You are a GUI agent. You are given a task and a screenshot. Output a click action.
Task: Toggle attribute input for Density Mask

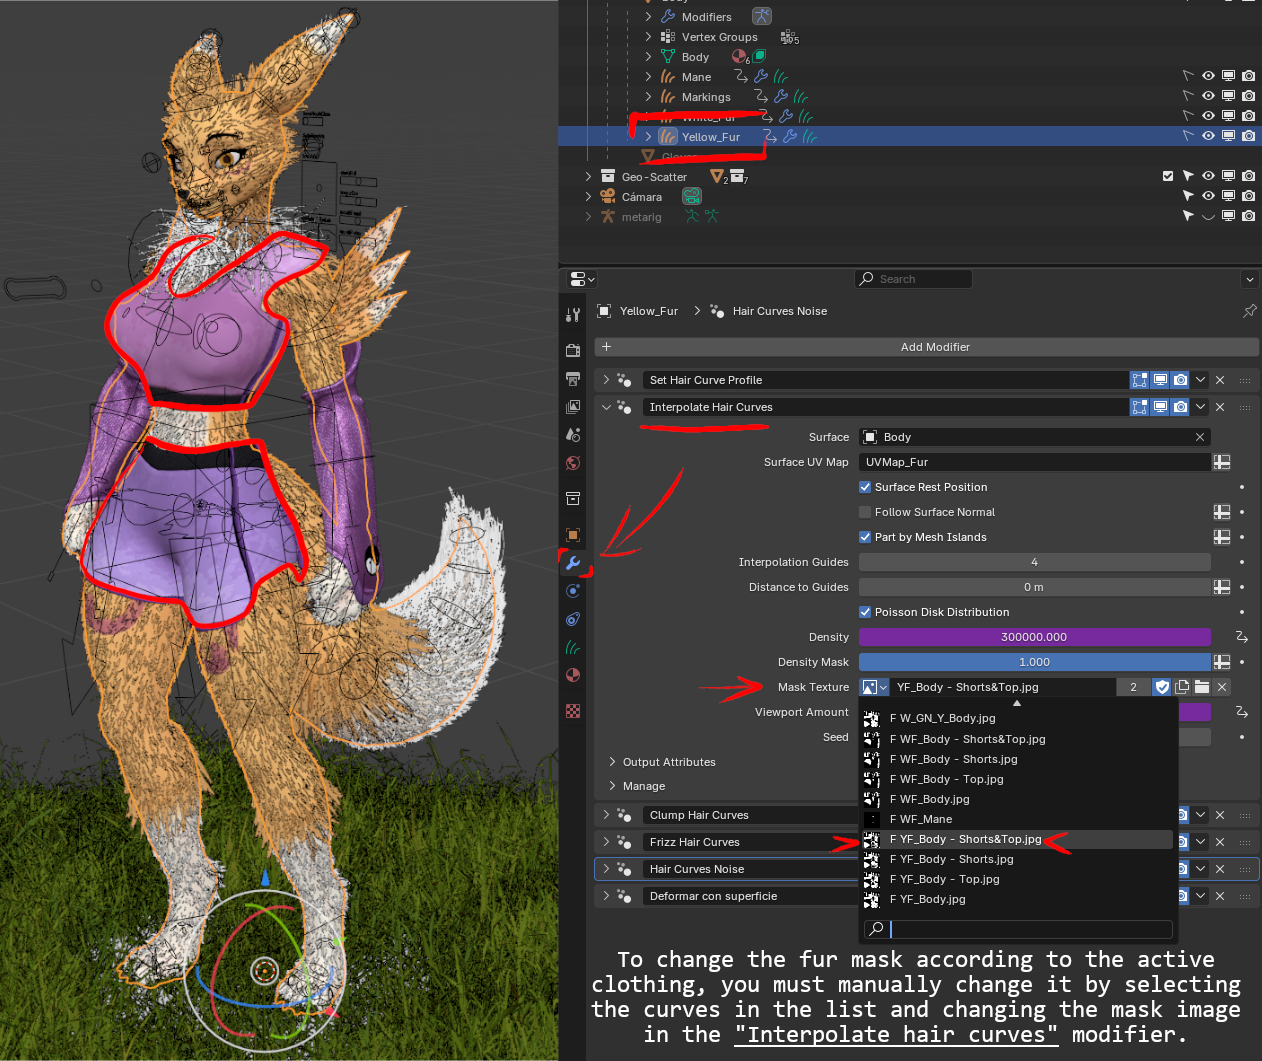click(x=1222, y=662)
